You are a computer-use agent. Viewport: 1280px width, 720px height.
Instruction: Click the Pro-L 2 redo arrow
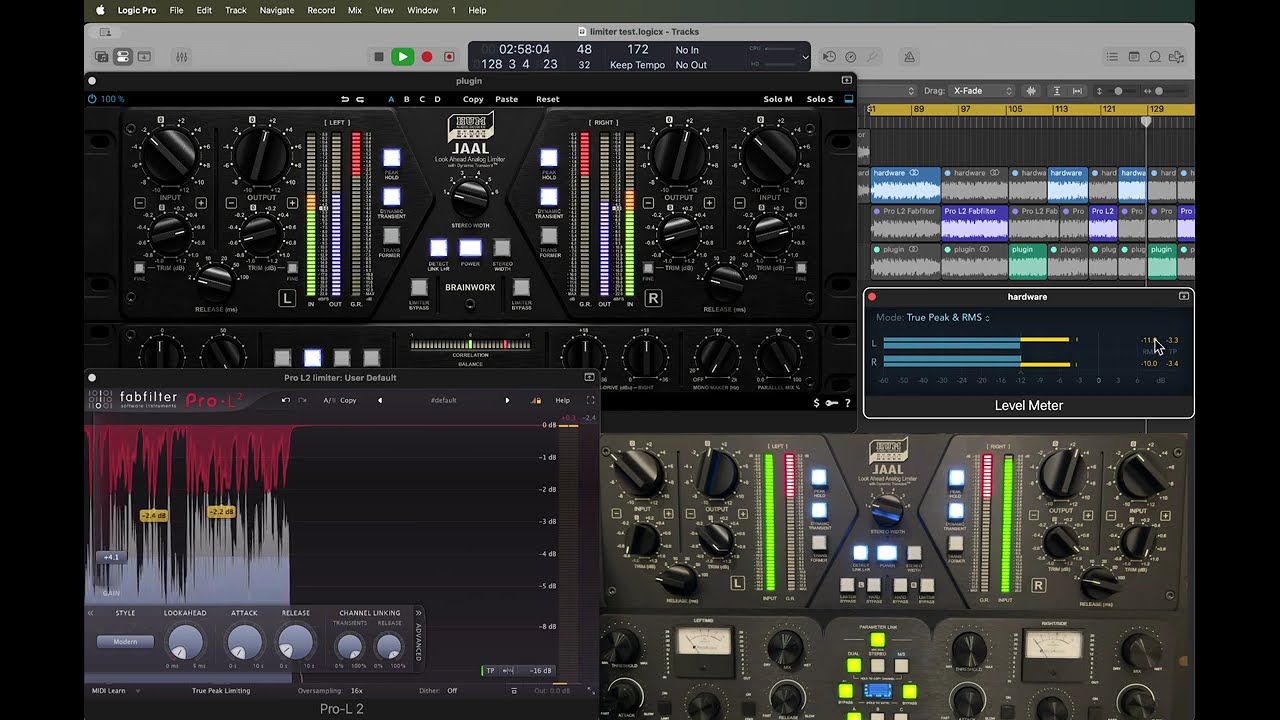[303, 400]
